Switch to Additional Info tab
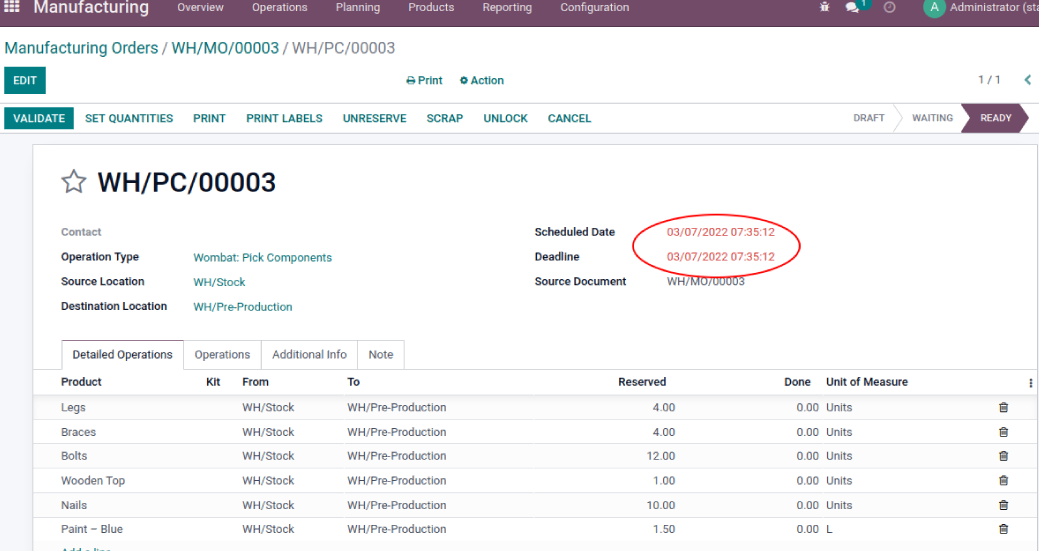The width and height of the screenshot is (1039, 551). [309, 354]
